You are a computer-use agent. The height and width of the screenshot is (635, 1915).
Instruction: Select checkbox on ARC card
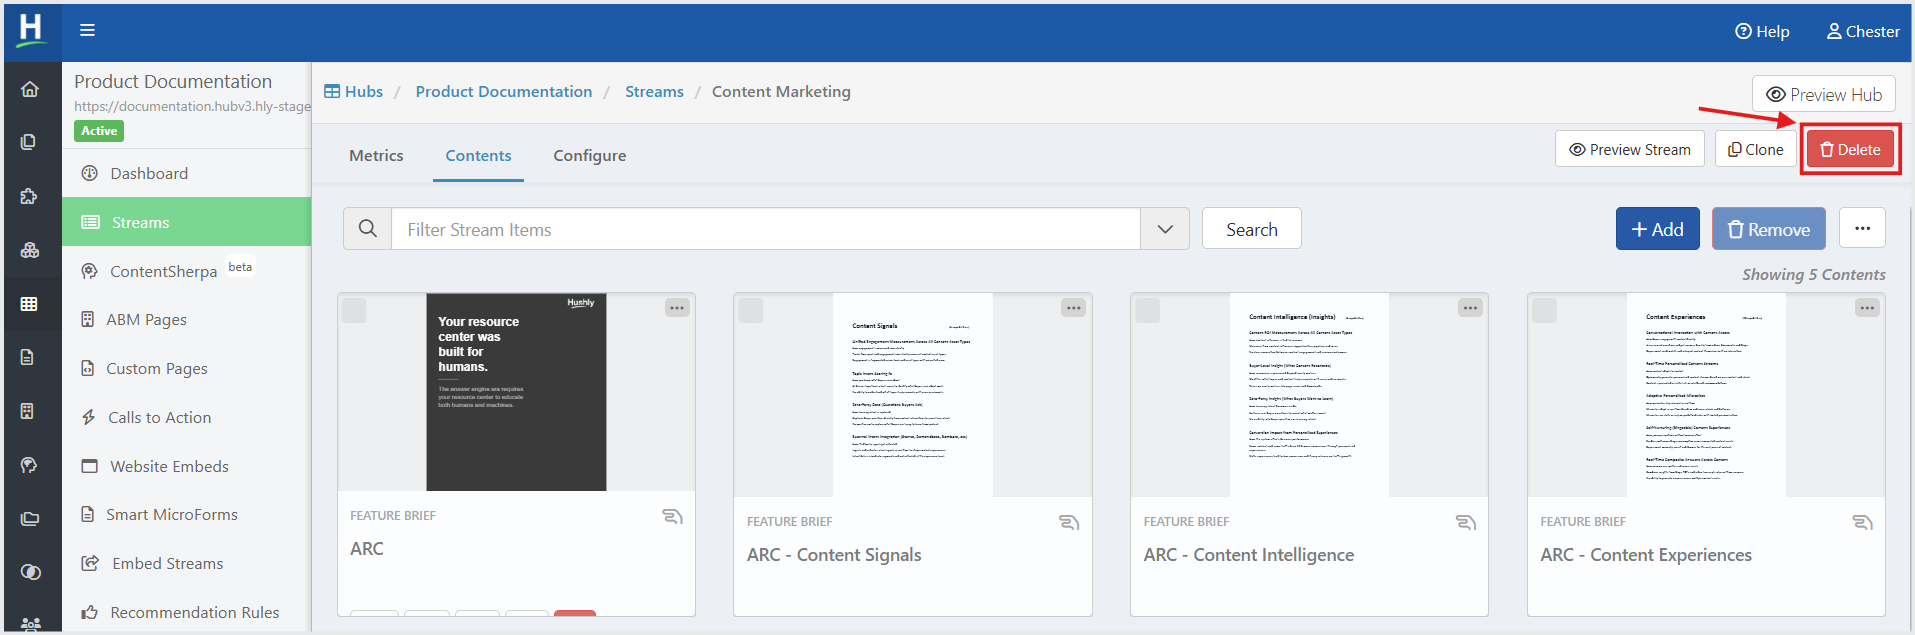[x=354, y=310]
